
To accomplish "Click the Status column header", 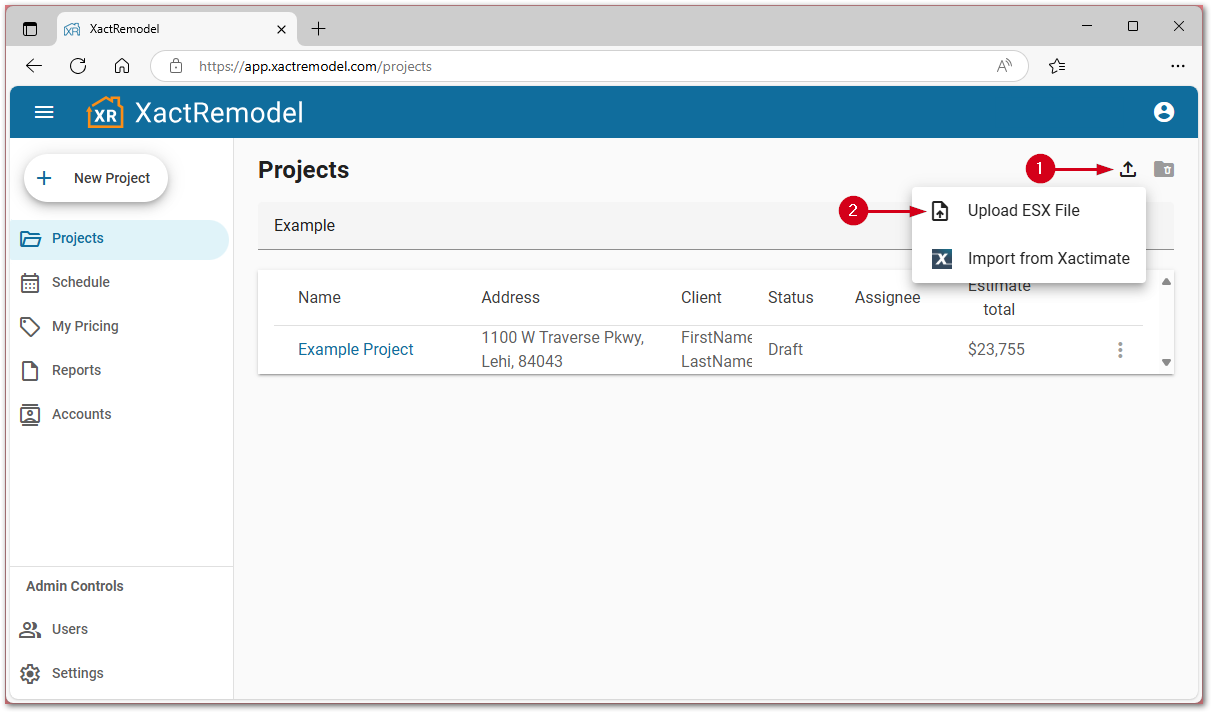I will click(790, 298).
